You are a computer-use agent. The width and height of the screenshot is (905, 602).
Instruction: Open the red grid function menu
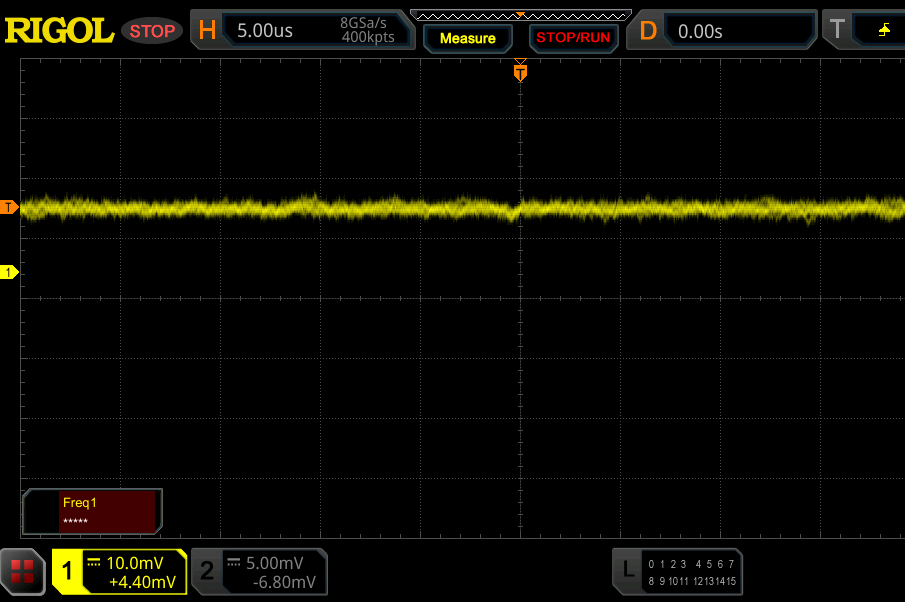tap(23, 571)
